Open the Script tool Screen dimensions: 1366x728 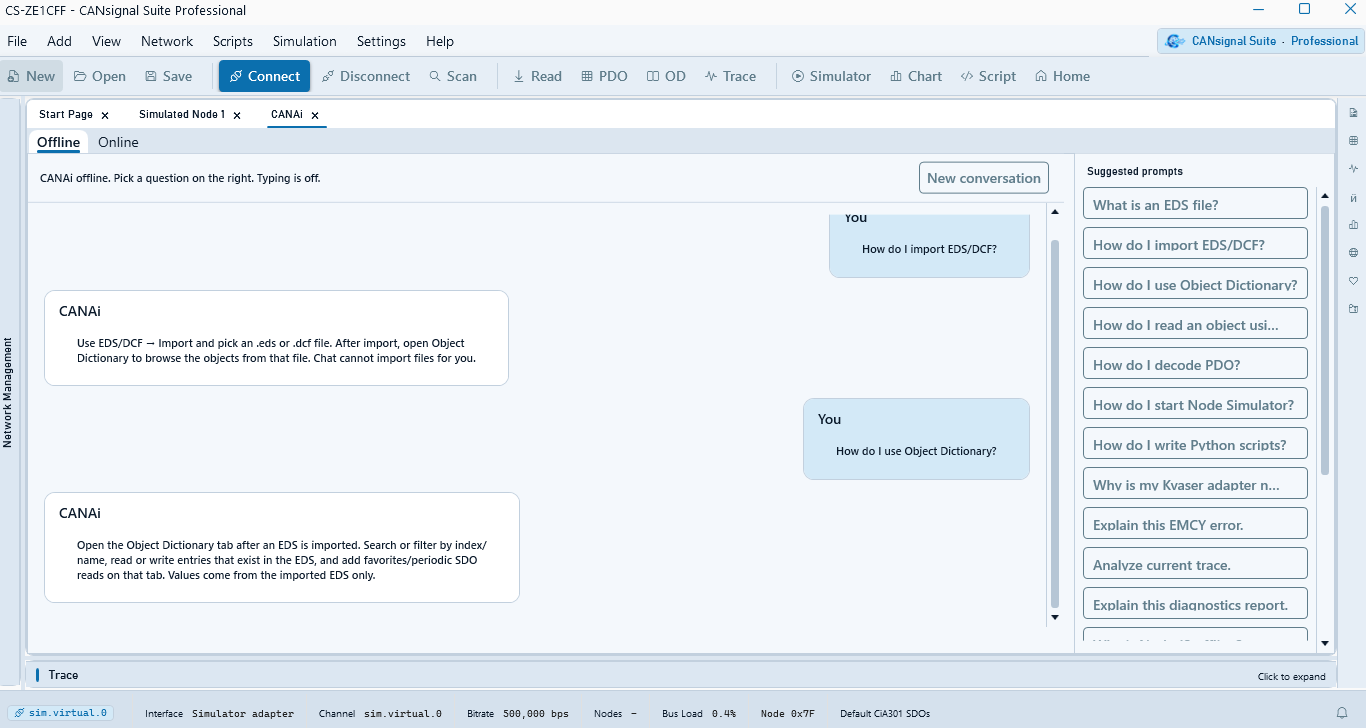point(988,76)
